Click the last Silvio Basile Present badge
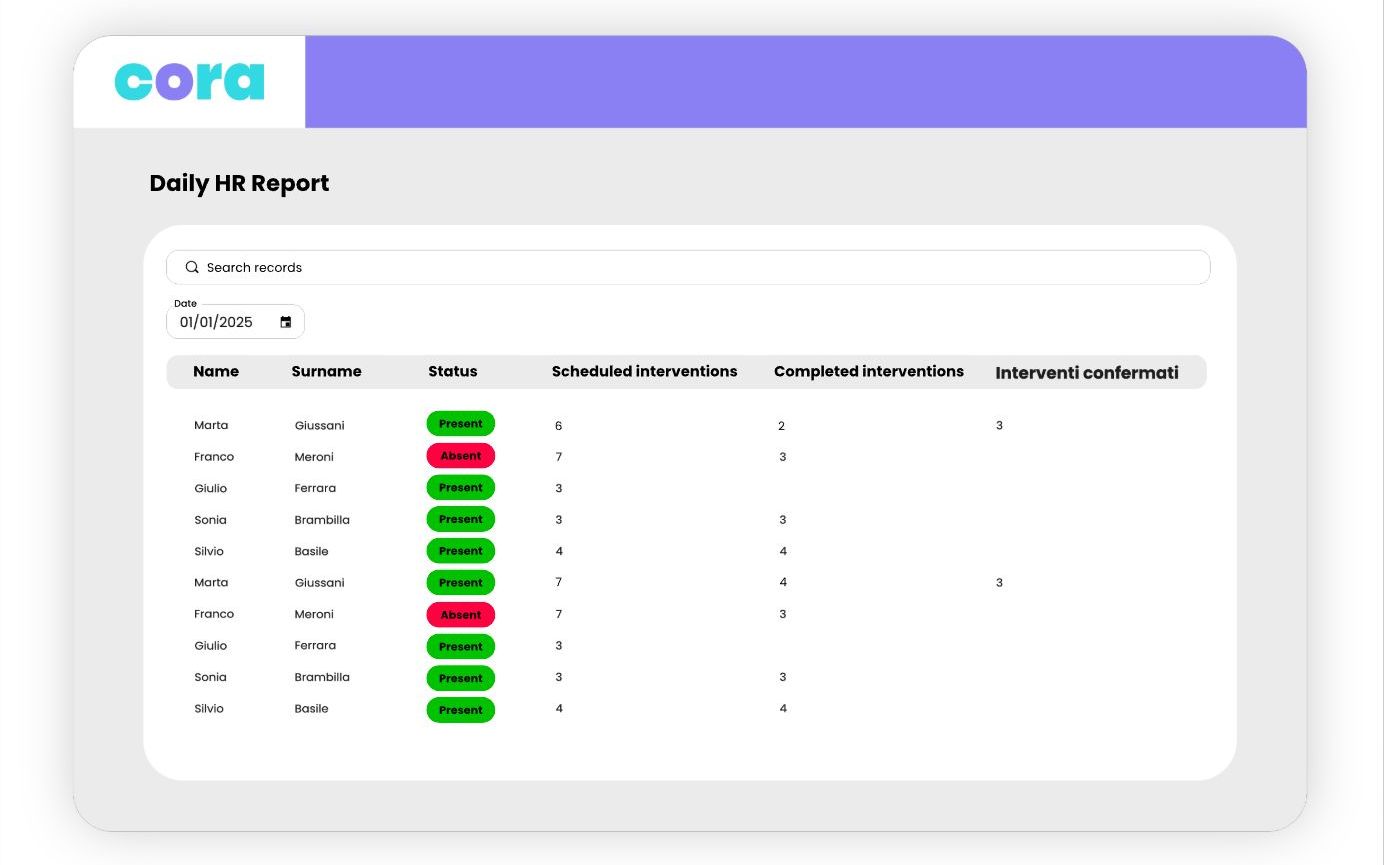The image size is (1384, 865). [461, 710]
